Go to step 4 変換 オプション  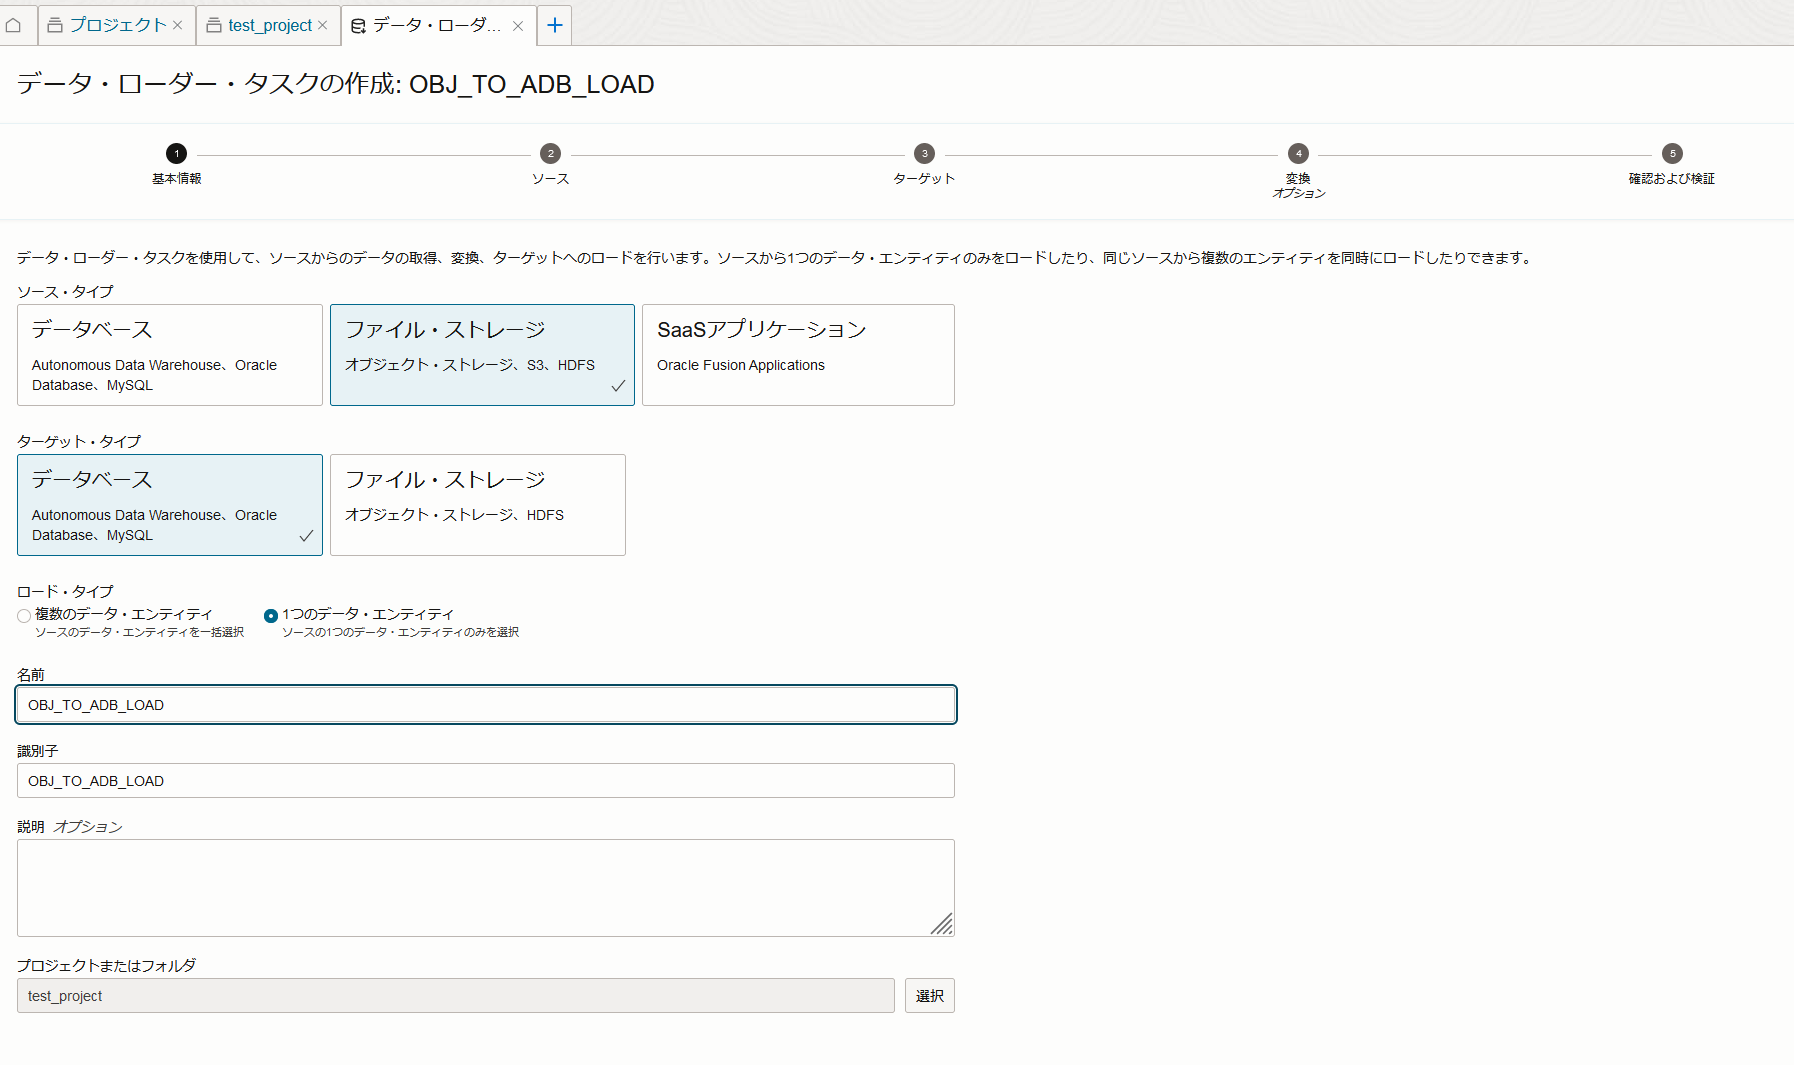[x=1298, y=171]
